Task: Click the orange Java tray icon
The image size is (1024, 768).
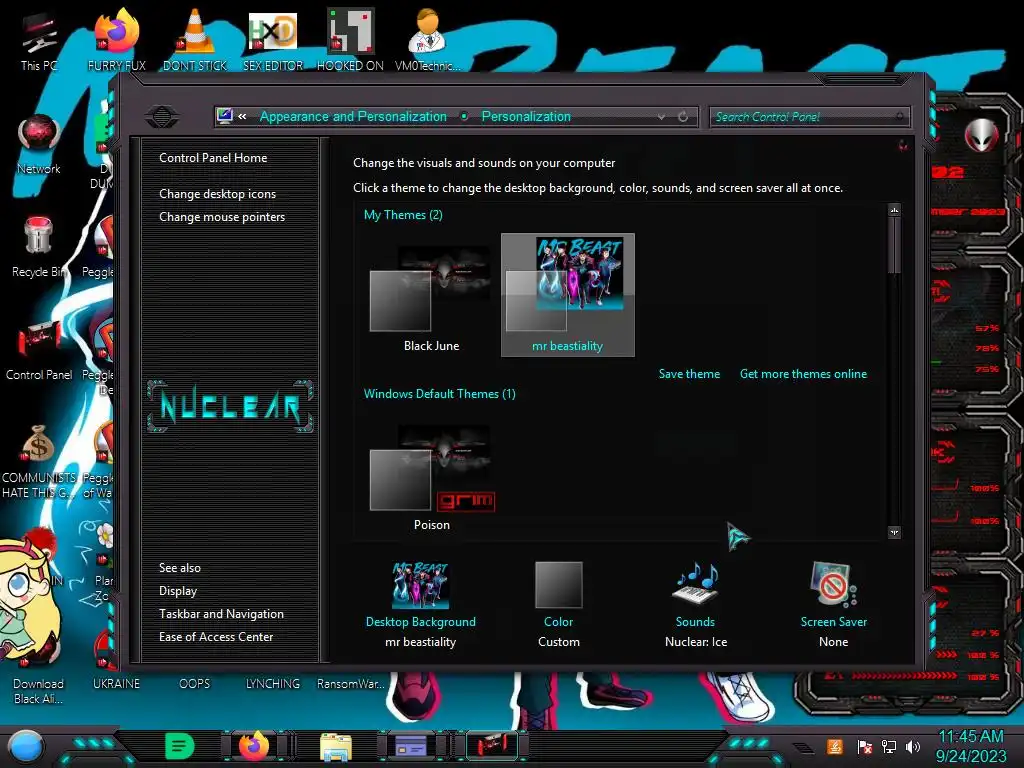Action: point(834,746)
